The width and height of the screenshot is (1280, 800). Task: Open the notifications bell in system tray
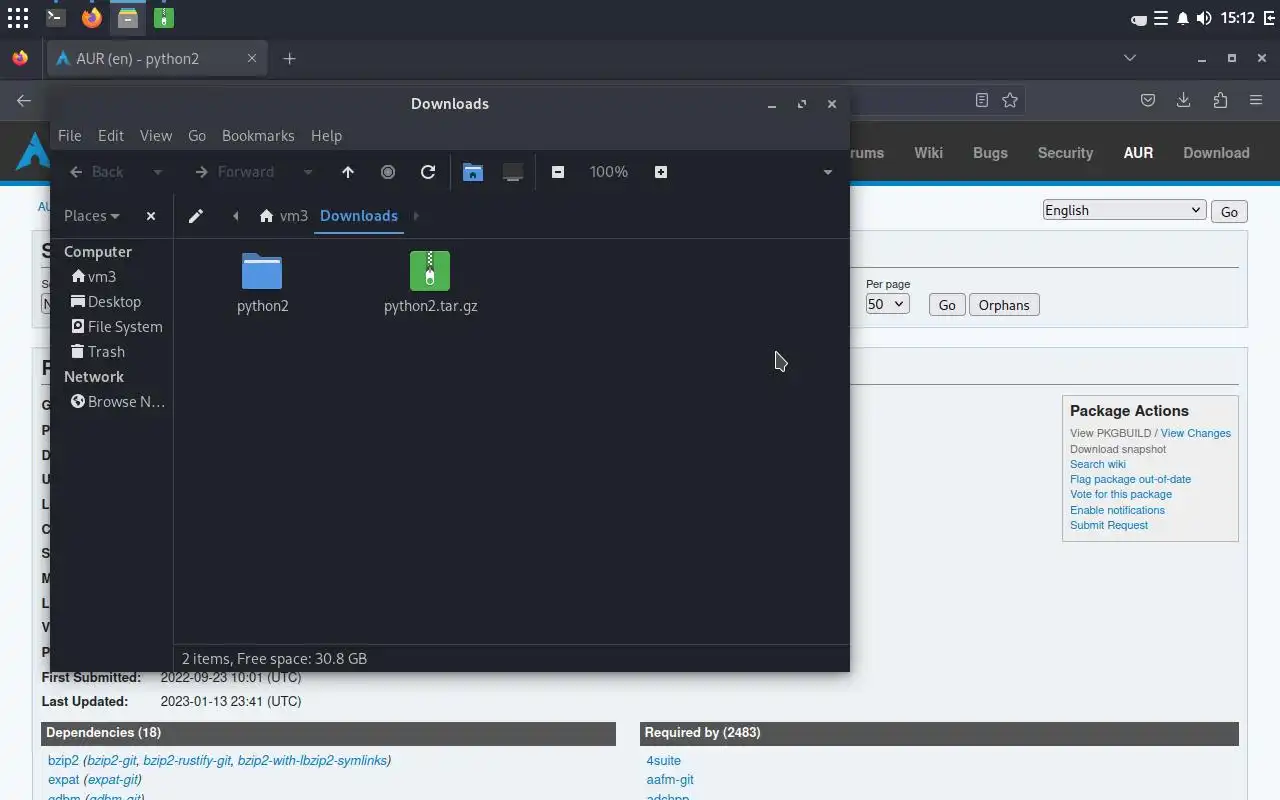pos(1183,18)
